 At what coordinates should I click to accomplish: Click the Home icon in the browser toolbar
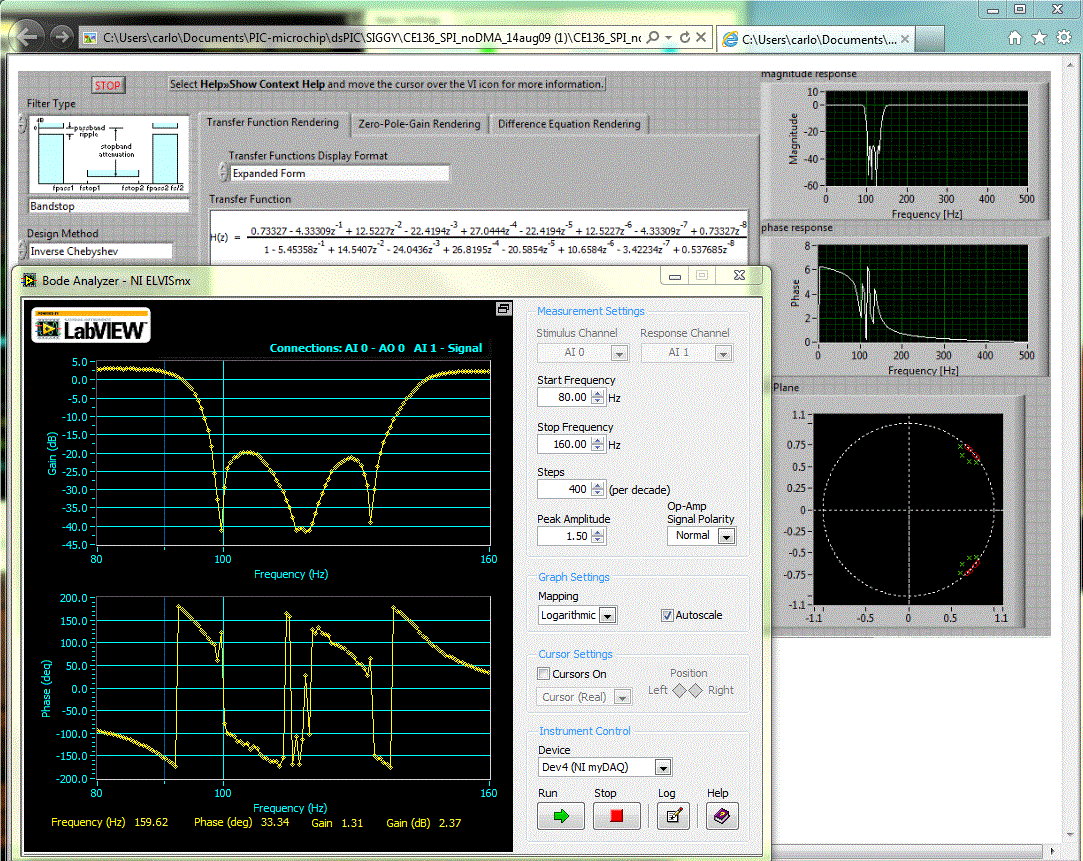pos(1014,36)
